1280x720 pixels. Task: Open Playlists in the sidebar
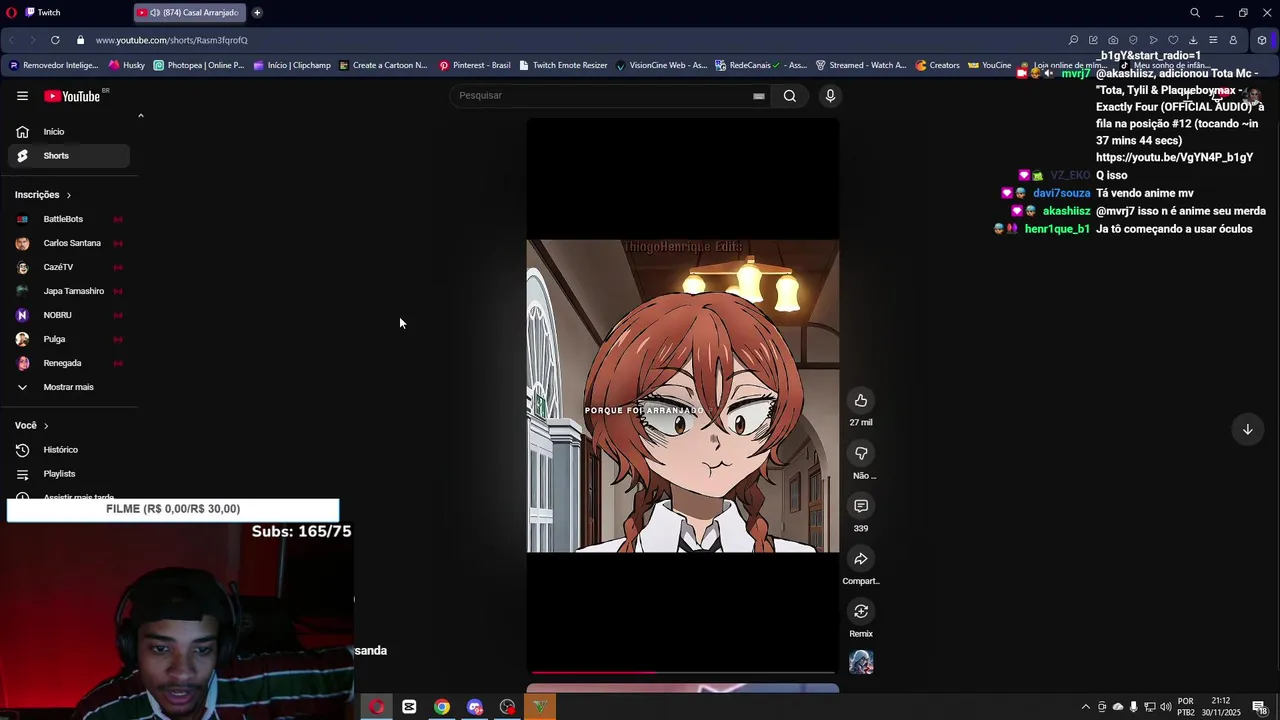69,474
